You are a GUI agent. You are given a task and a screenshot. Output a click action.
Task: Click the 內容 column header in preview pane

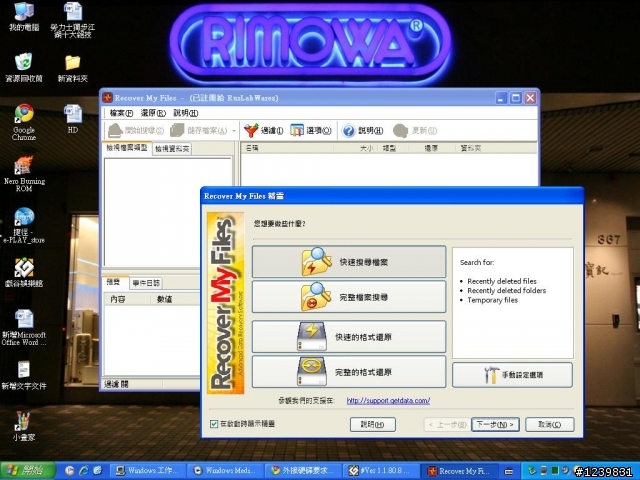pos(127,299)
